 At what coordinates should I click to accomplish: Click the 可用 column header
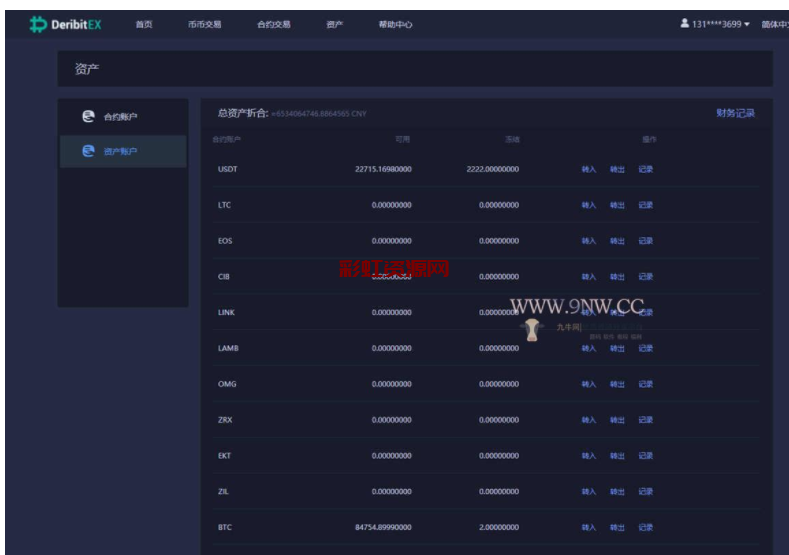(x=402, y=139)
